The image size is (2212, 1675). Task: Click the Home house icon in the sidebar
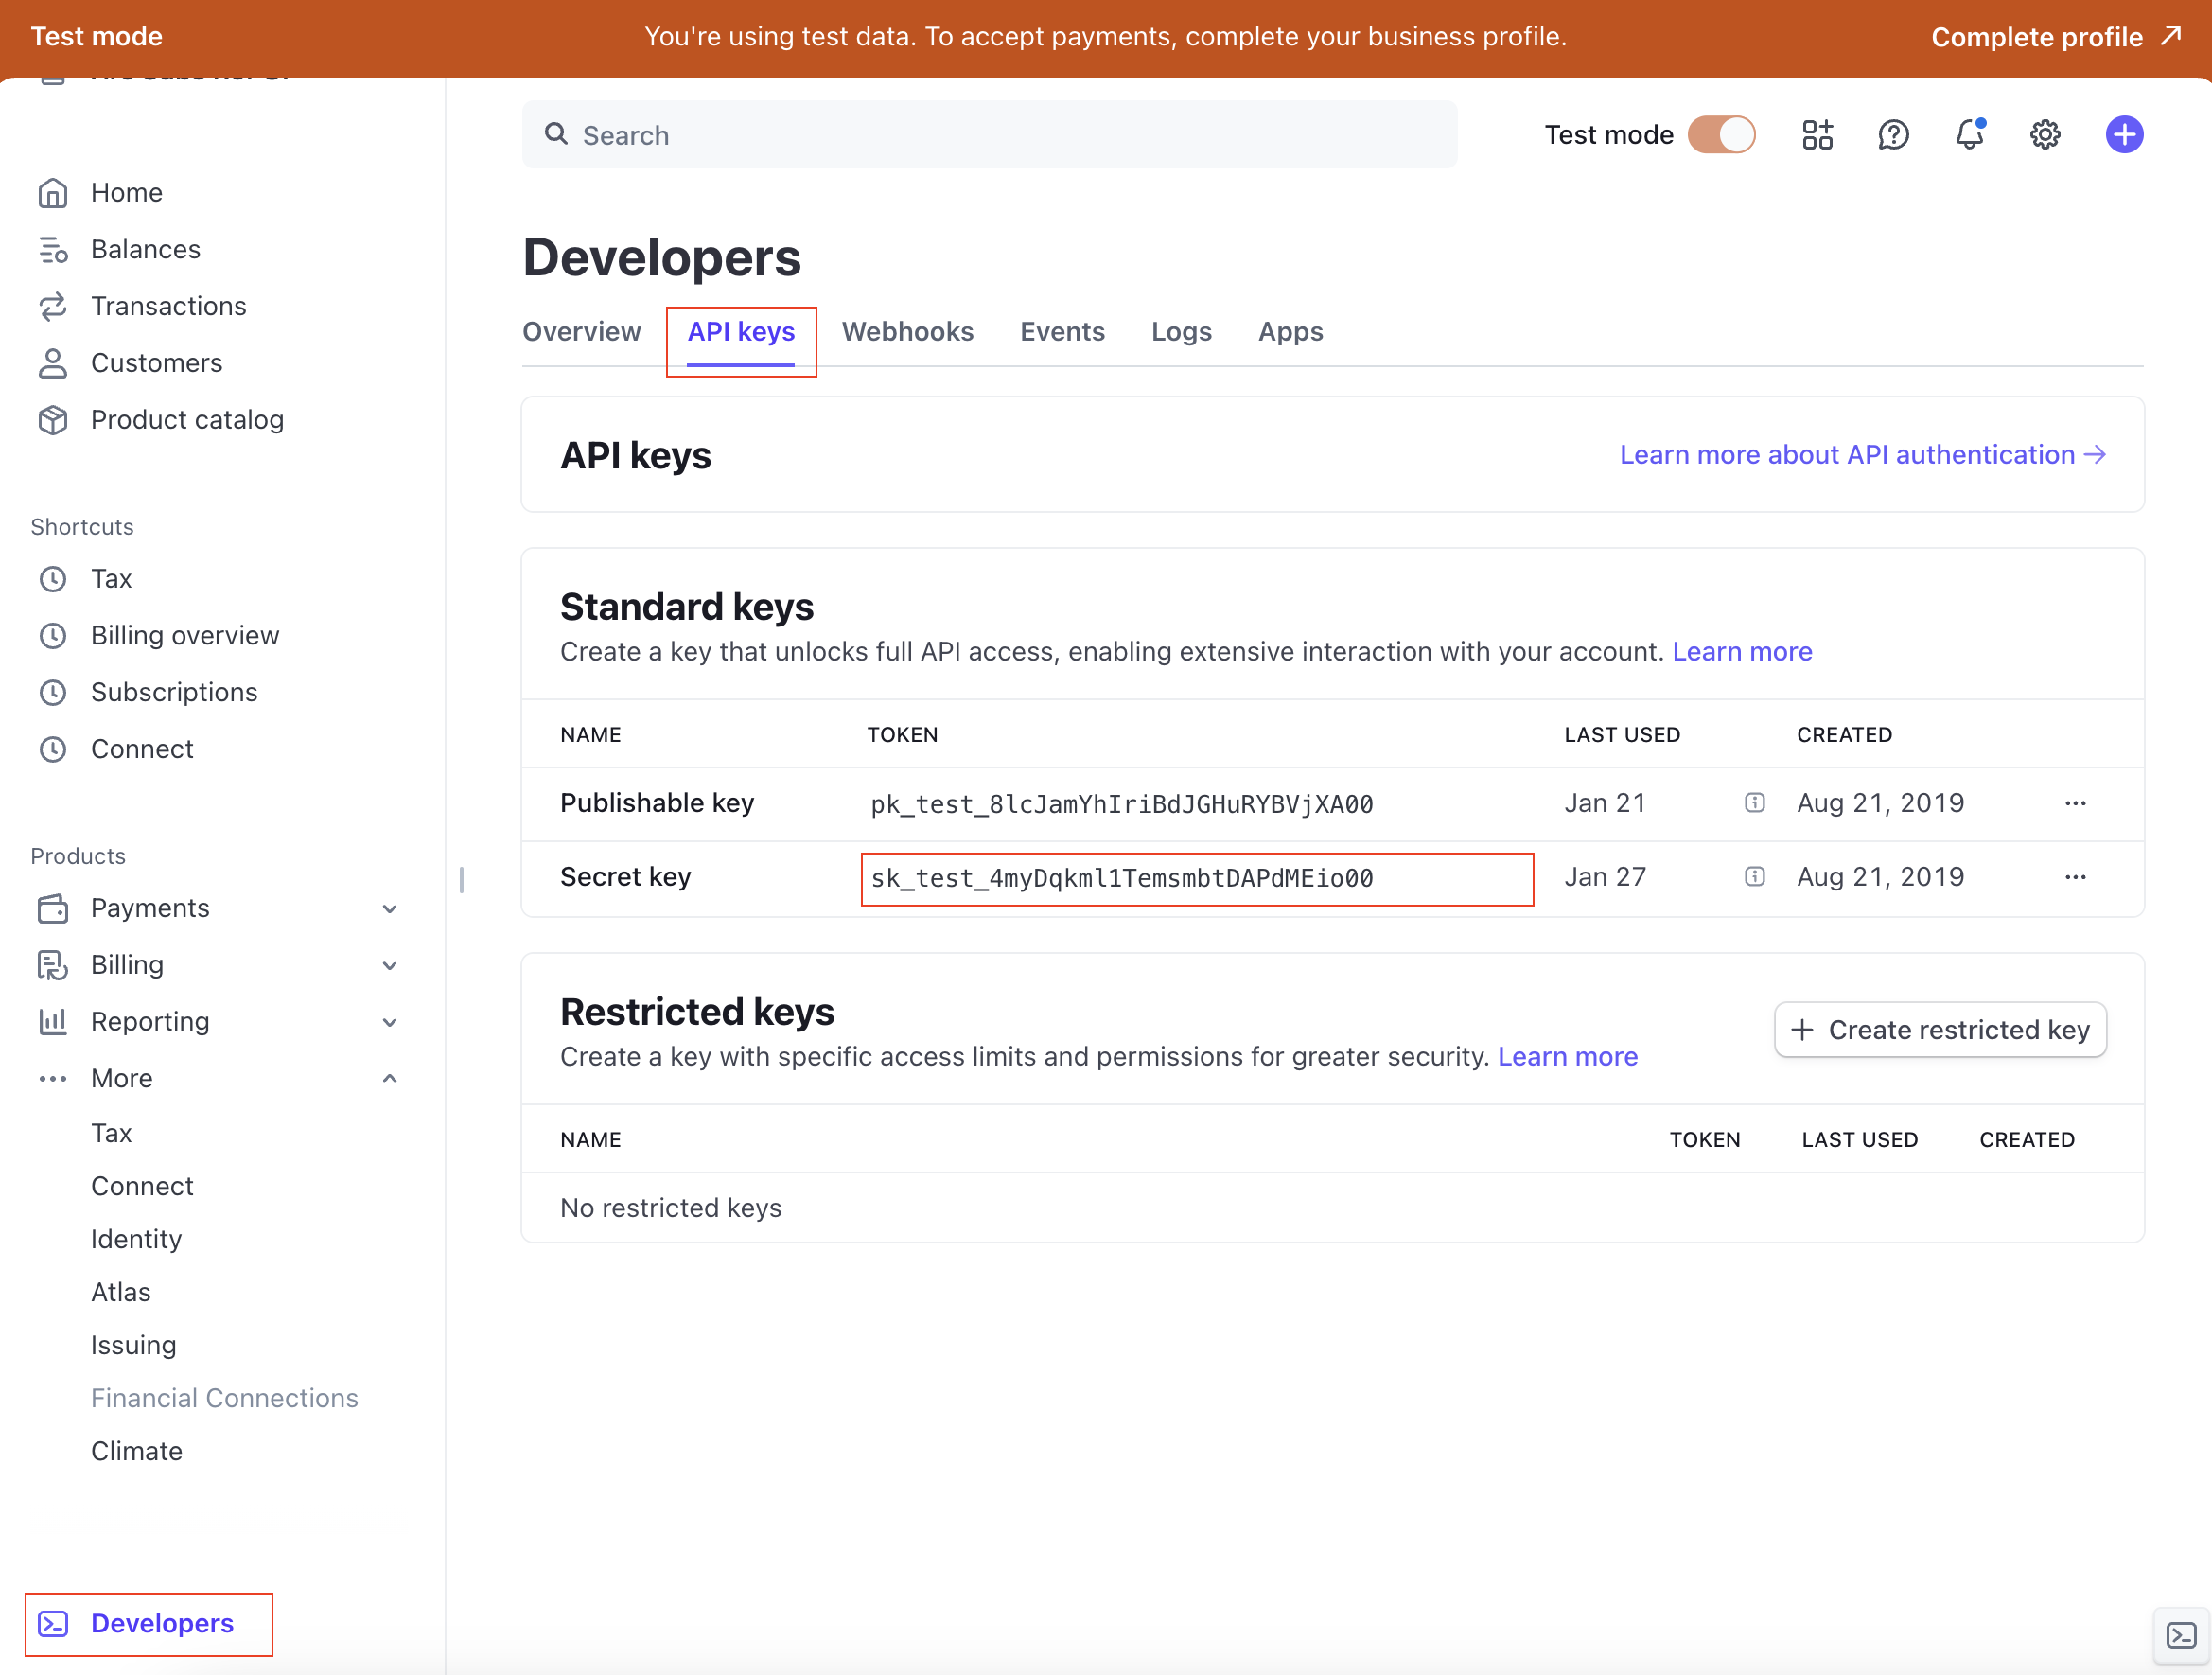pos(53,193)
